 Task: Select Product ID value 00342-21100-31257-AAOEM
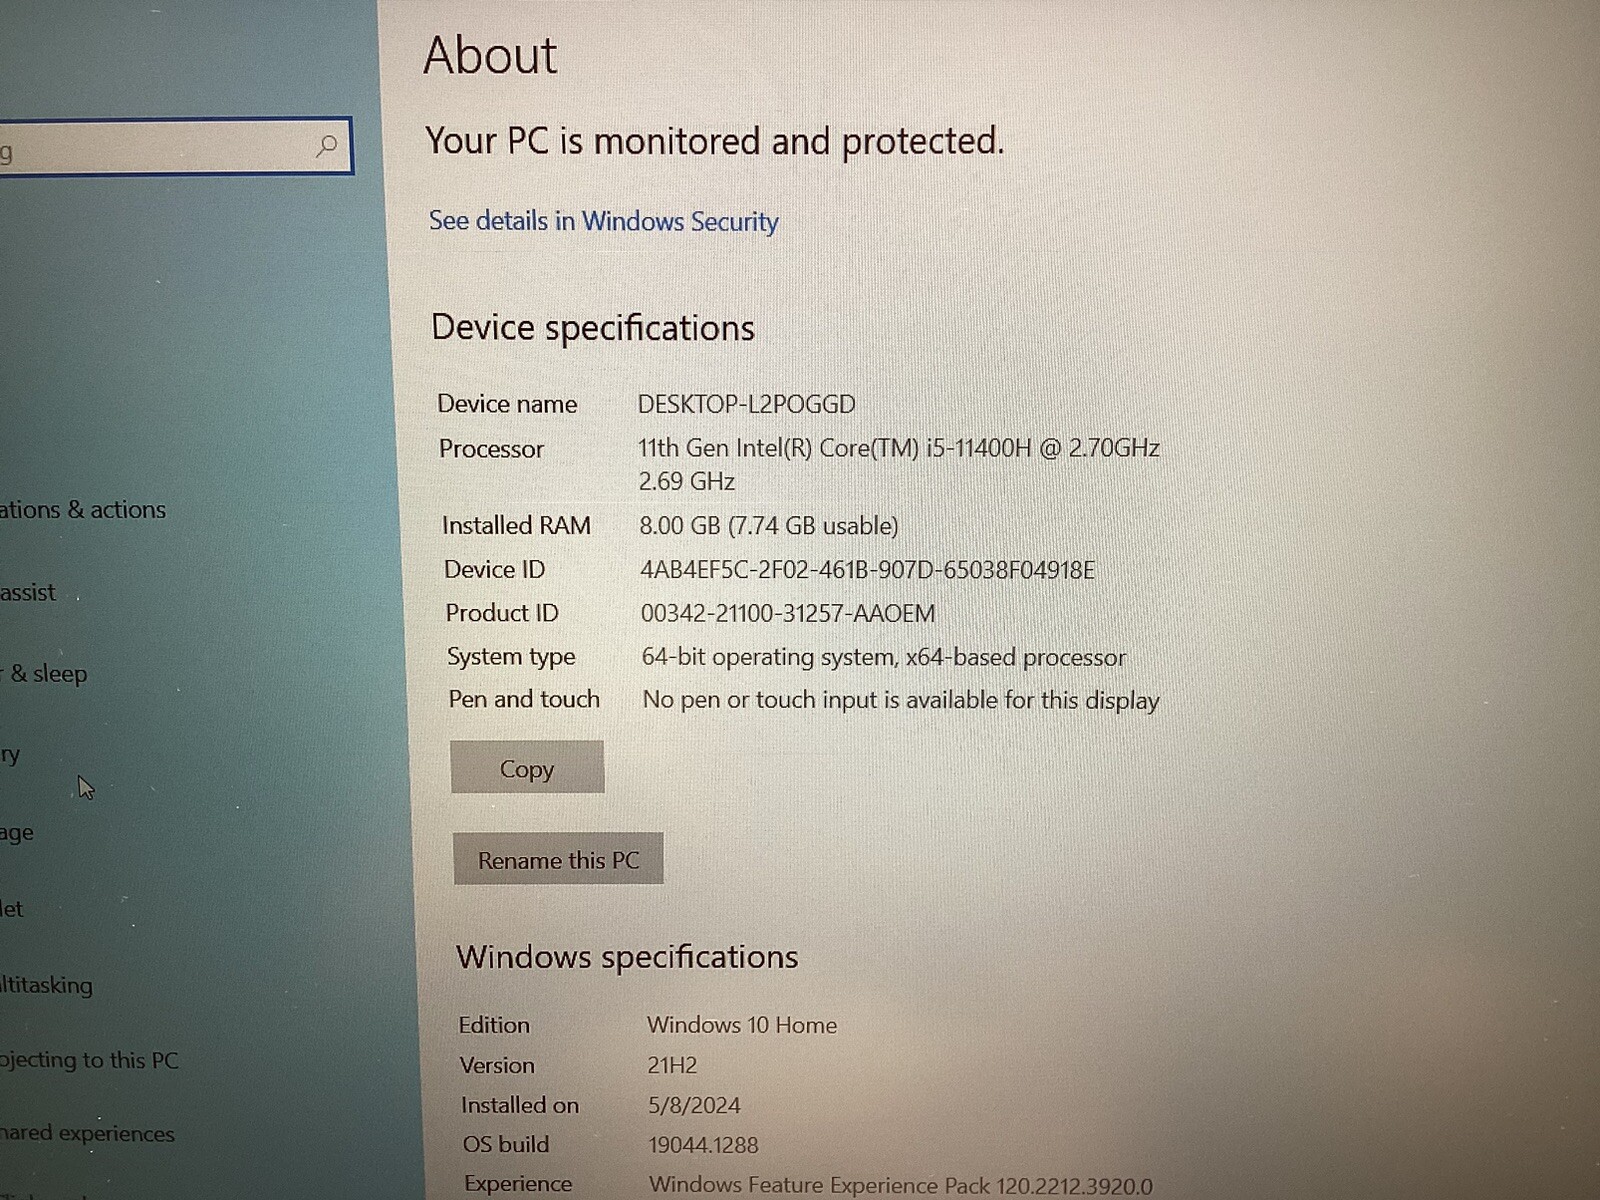788,613
